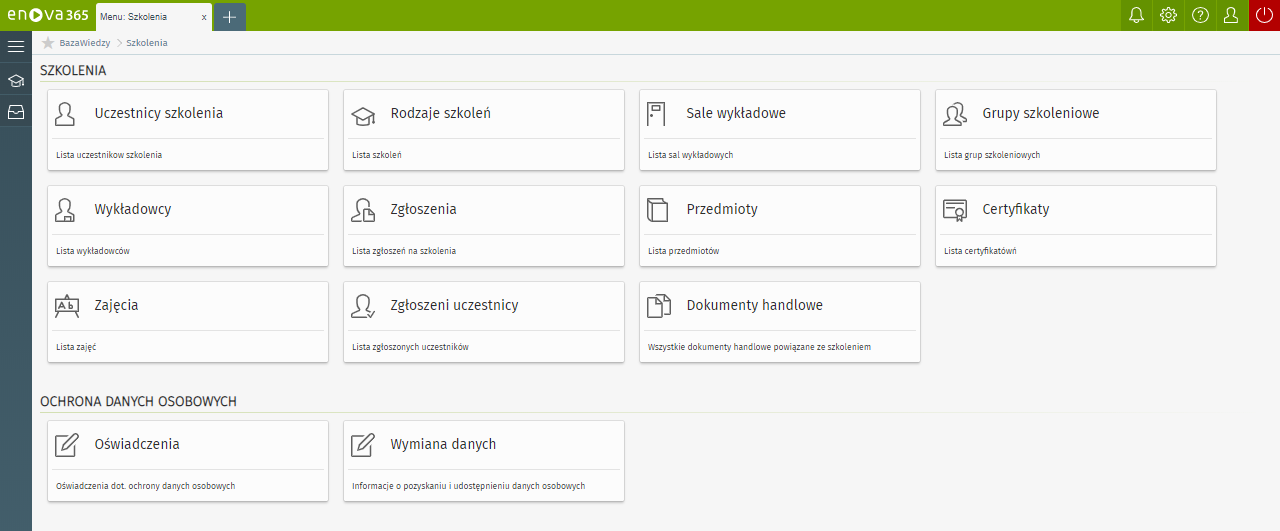The height and width of the screenshot is (531, 1280).
Task: Open the hamburger menu in sidebar
Action: [16, 46]
